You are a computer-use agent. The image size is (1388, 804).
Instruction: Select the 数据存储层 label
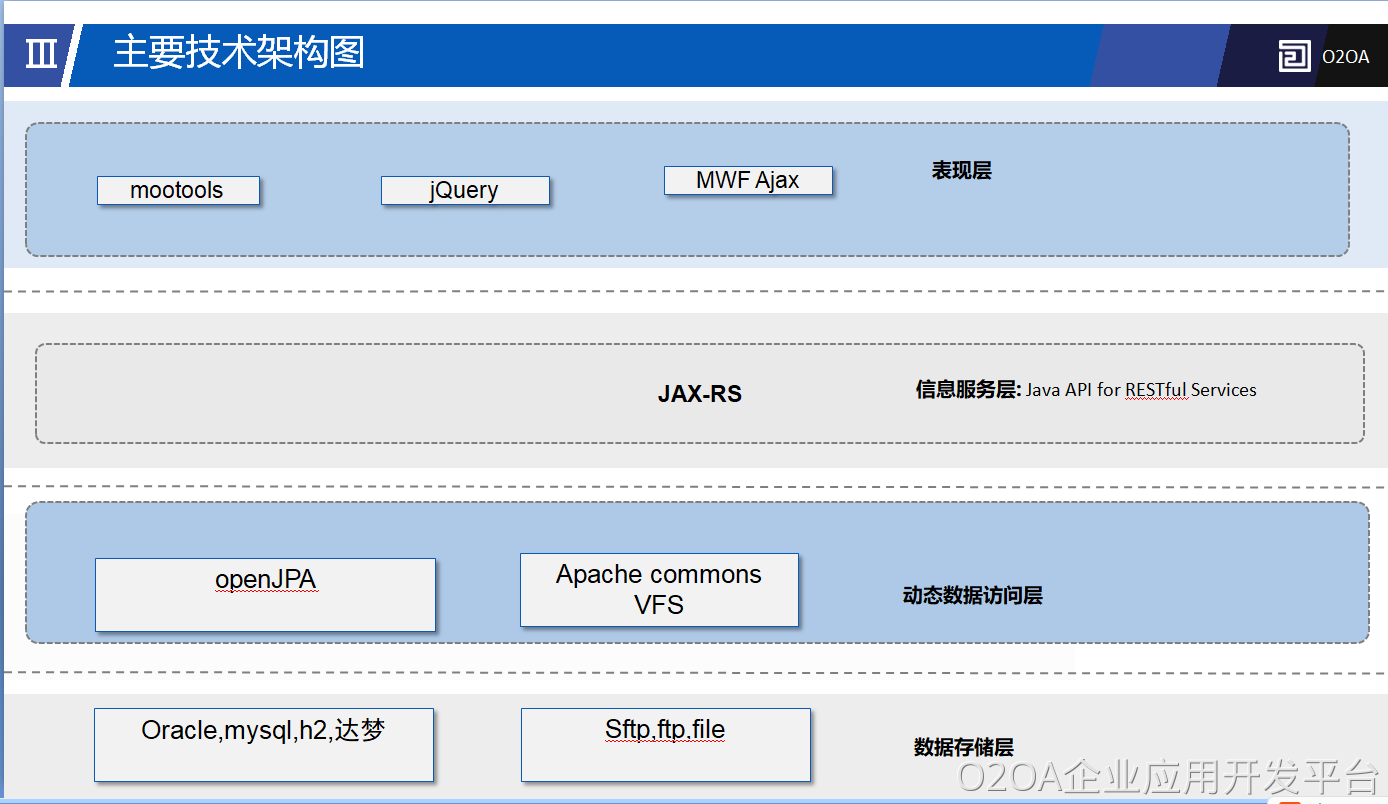coord(963,747)
